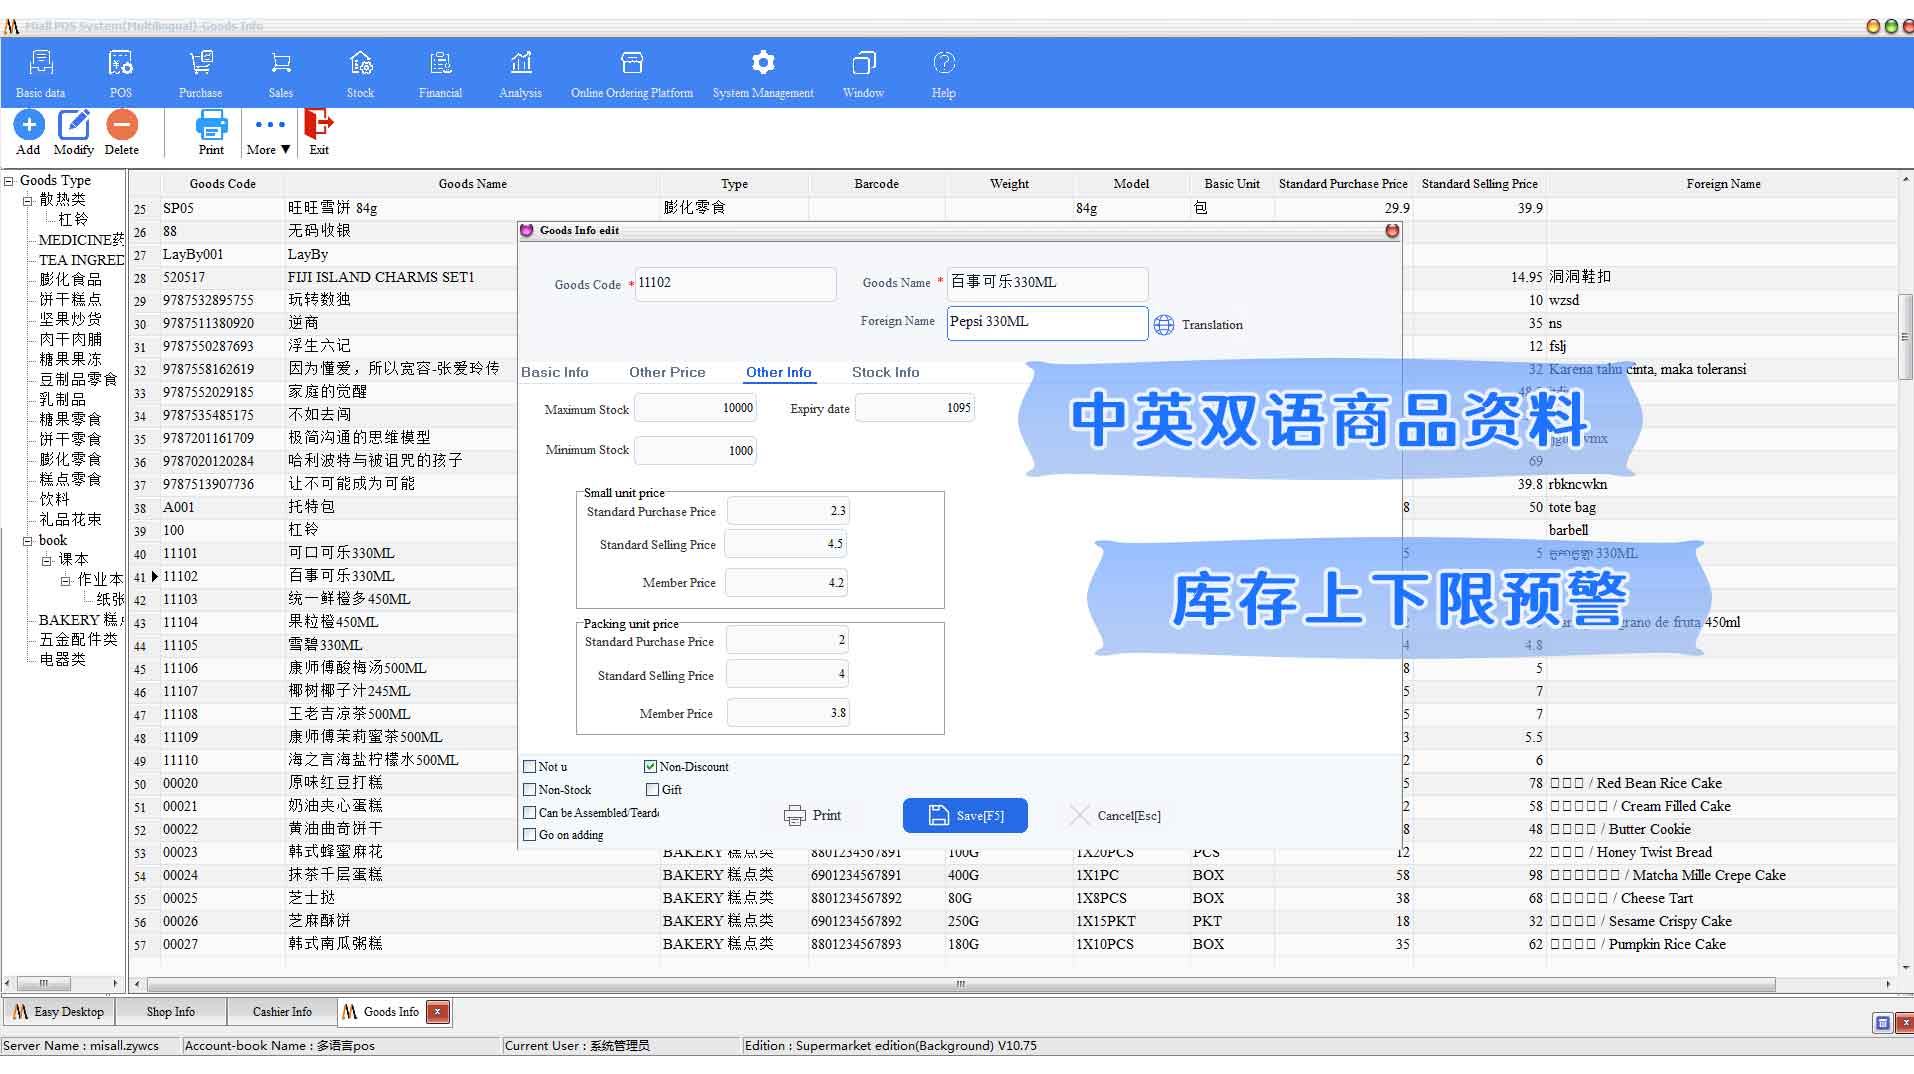The width and height of the screenshot is (1914, 1074).
Task: Click the Goods Code input field
Action: pos(736,283)
